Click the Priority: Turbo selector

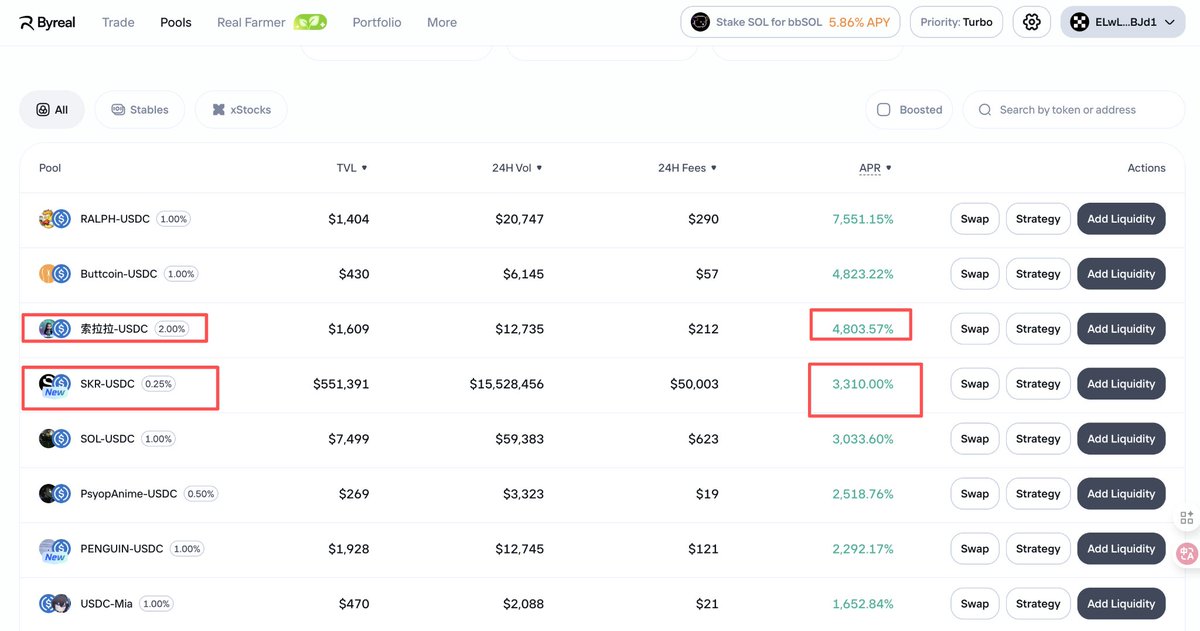[957, 22]
